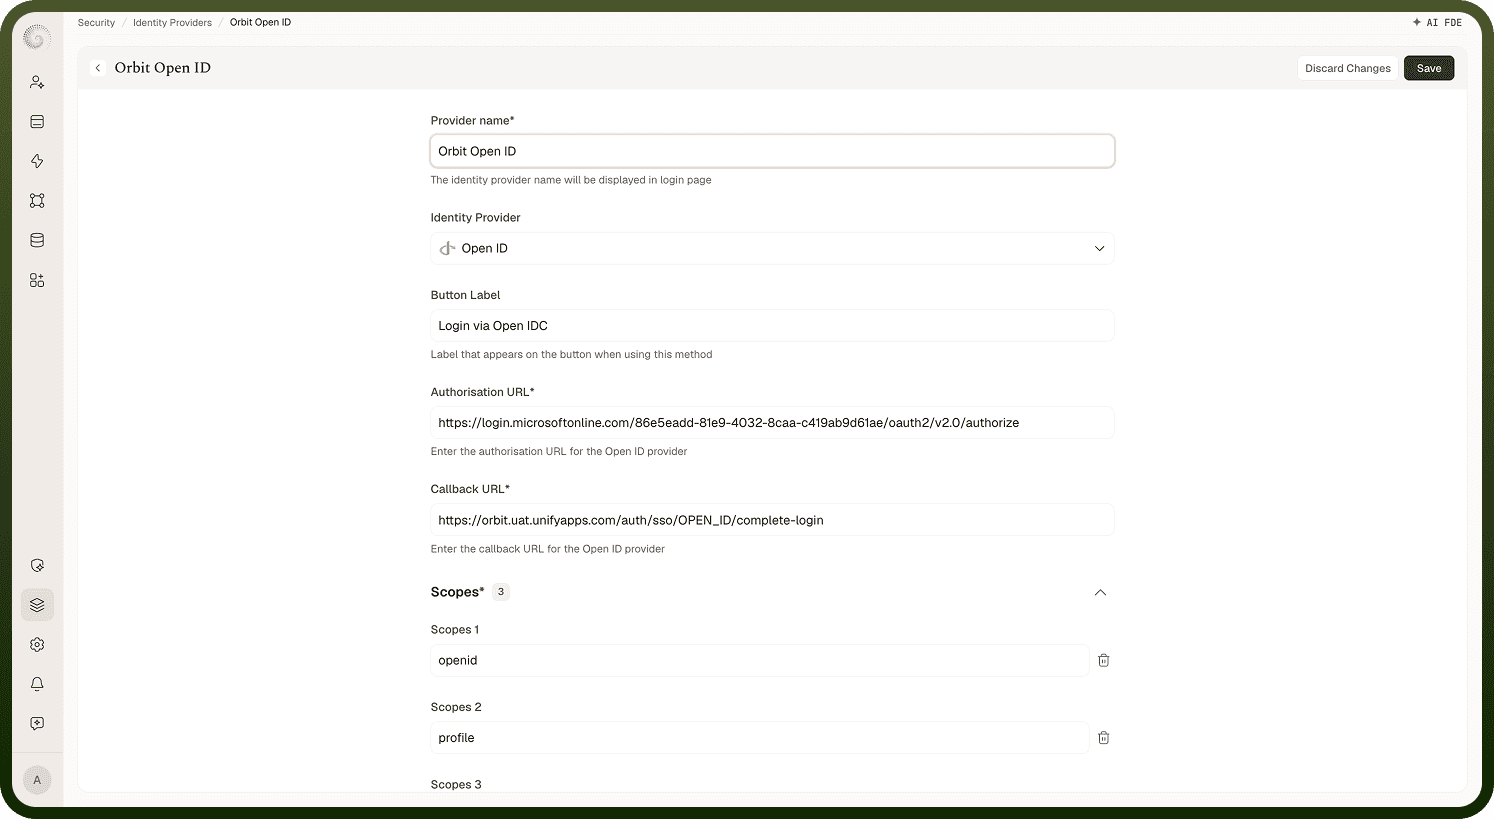
Task: Open the shield security icon in the sidebar
Action: coord(37,565)
